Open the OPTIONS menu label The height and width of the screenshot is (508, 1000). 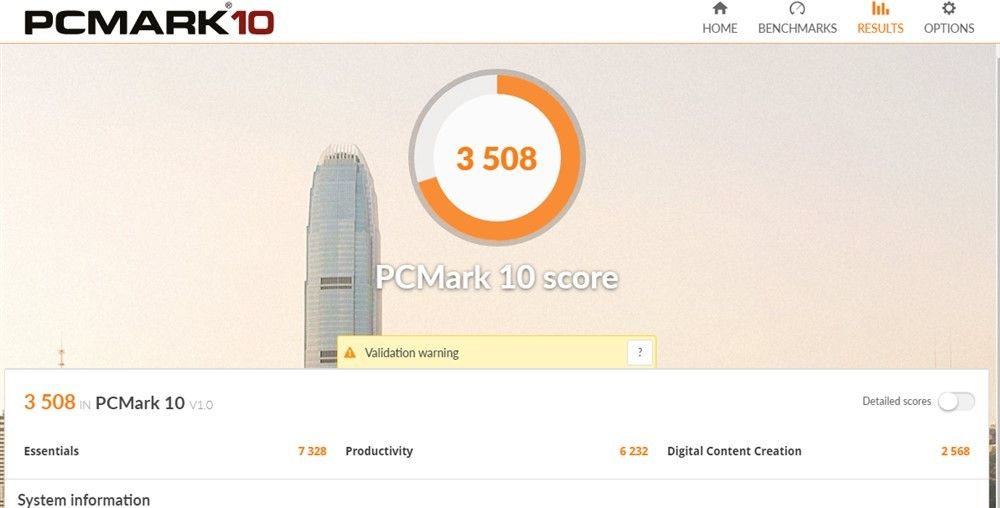click(949, 28)
